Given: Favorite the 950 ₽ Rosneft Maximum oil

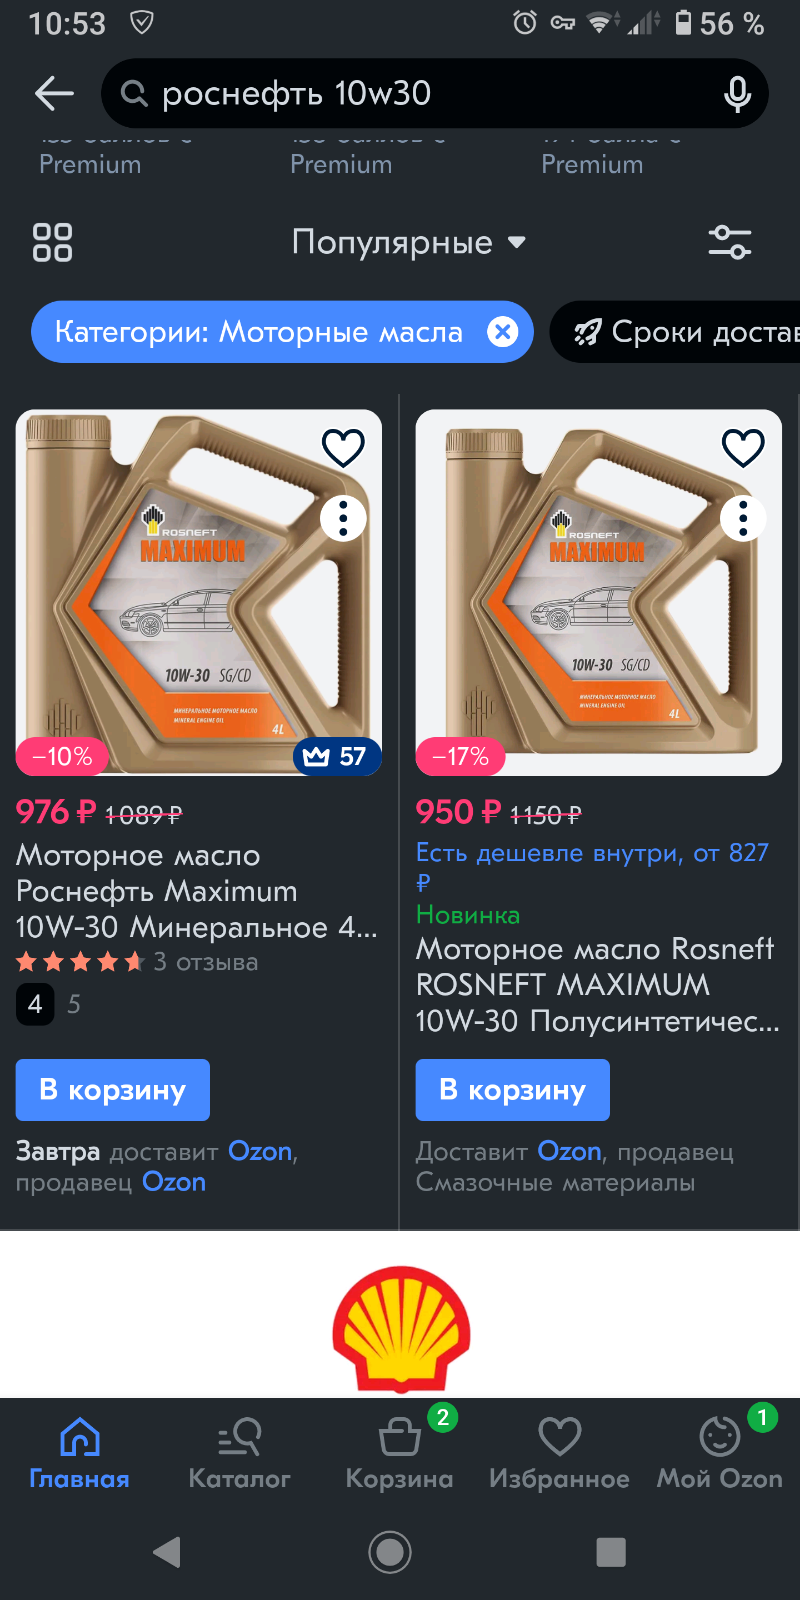Looking at the screenshot, I should pyautogui.click(x=743, y=448).
